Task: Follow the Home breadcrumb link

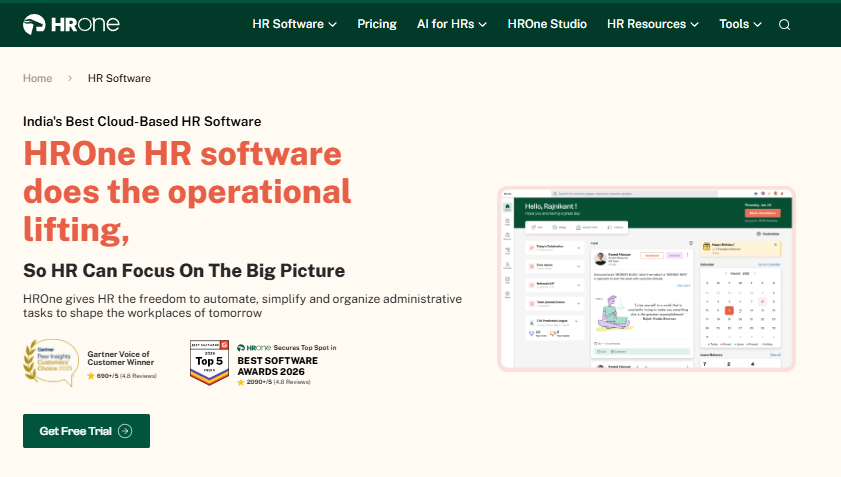Action: pyautogui.click(x=38, y=78)
